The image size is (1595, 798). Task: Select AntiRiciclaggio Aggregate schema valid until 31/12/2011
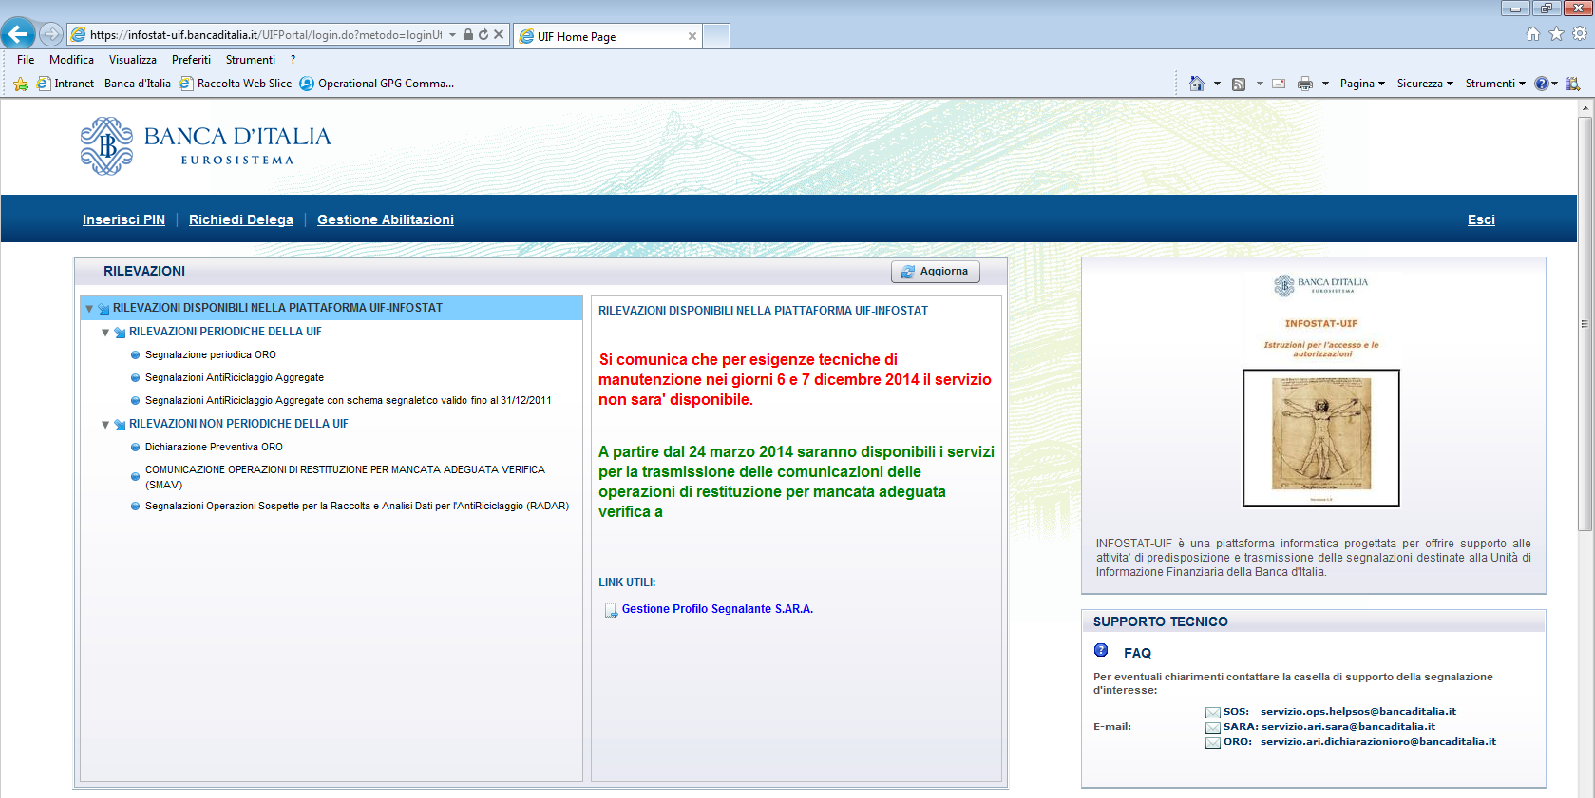click(348, 400)
